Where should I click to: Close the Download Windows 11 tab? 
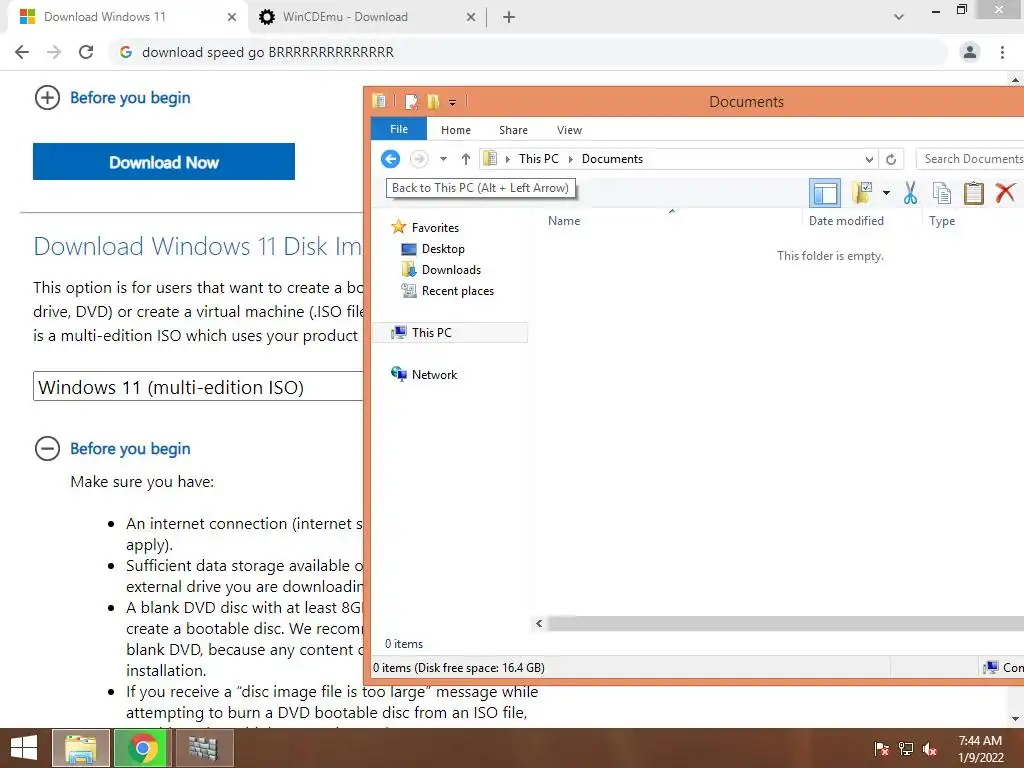coord(231,17)
